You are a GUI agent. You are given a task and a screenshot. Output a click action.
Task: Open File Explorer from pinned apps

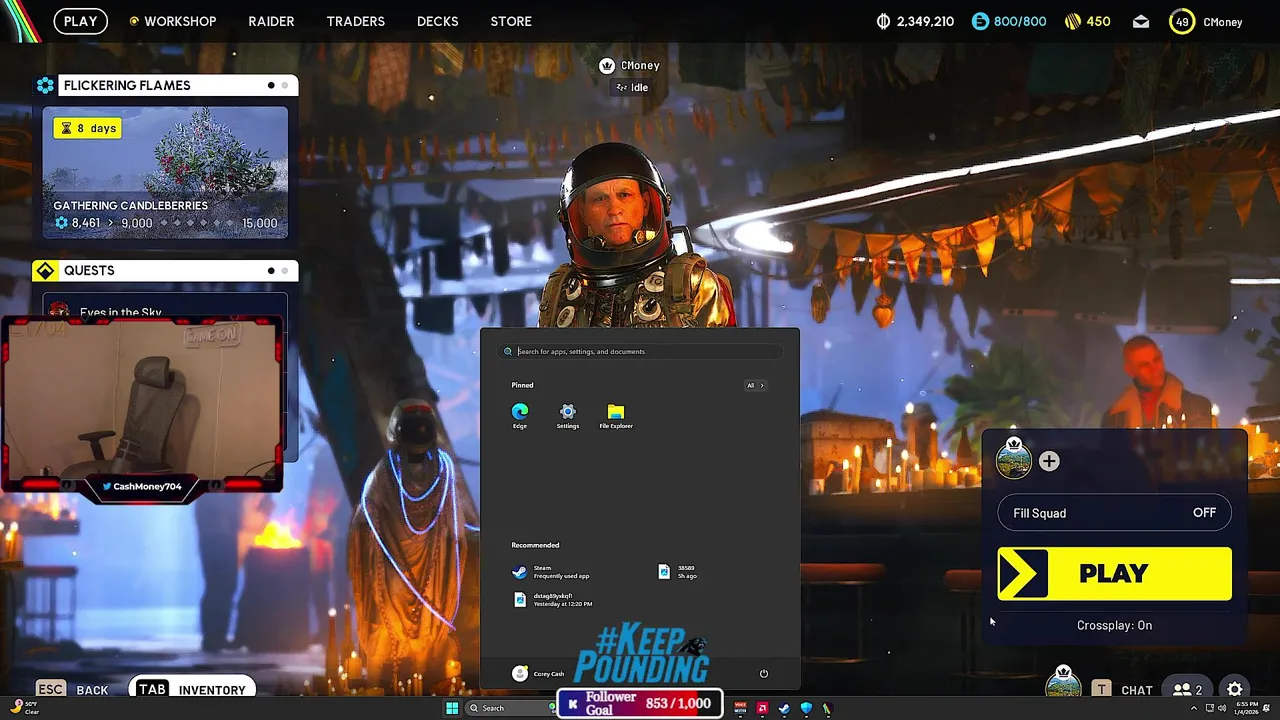[616, 416]
